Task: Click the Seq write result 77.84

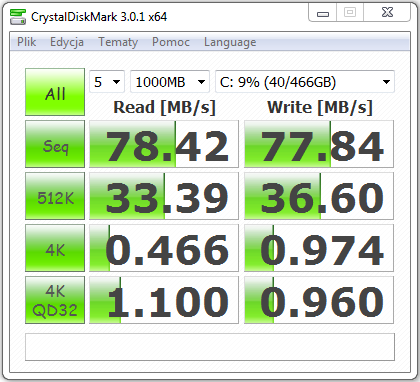Action: [319, 144]
